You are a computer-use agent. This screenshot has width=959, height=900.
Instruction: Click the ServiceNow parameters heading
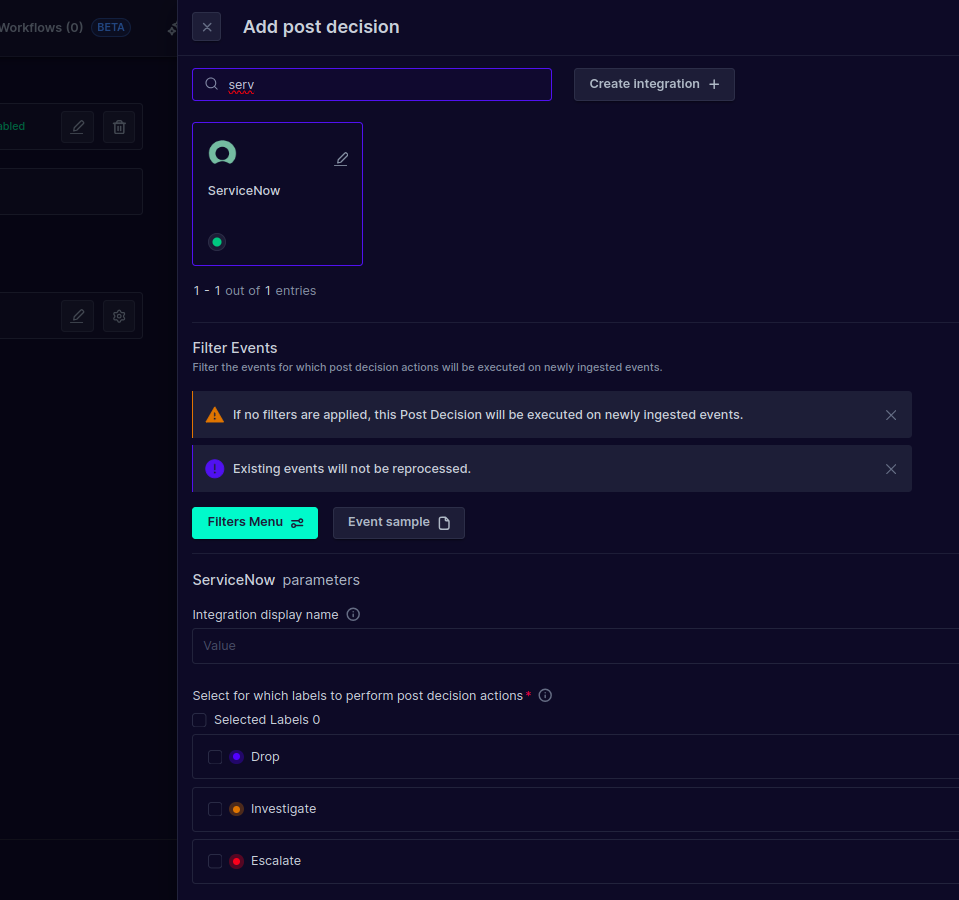276,580
